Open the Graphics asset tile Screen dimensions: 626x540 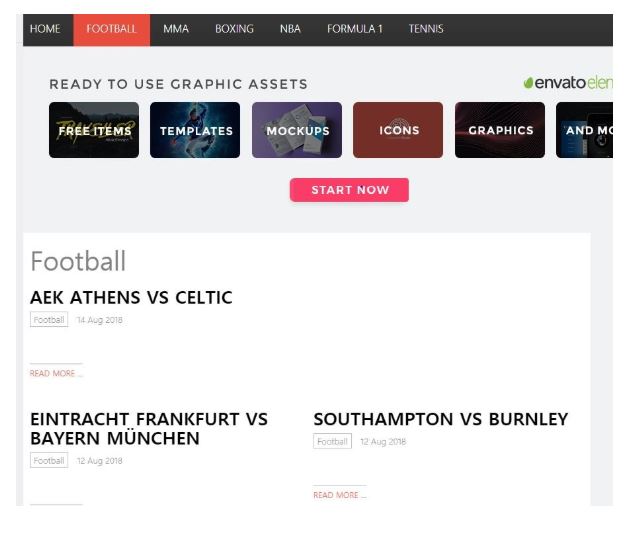[x=500, y=130]
